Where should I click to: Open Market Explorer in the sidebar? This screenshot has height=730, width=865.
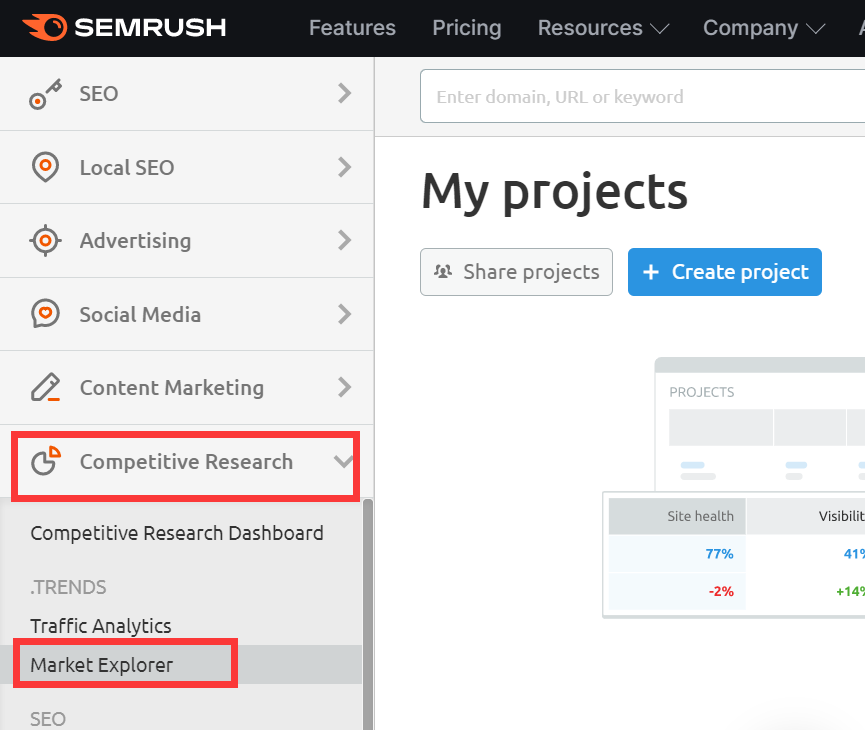(x=102, y=665)
